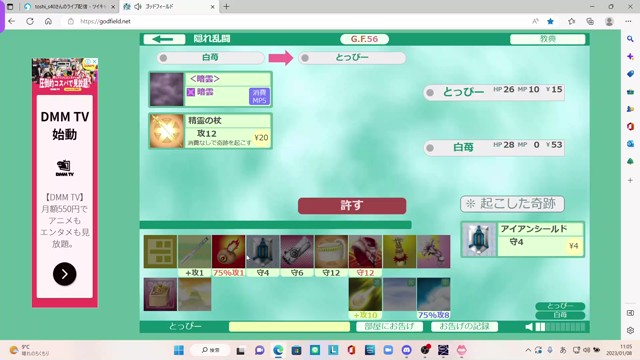Select the pink winged creature card
640x360 pixels.
click(x=433, y=251)
